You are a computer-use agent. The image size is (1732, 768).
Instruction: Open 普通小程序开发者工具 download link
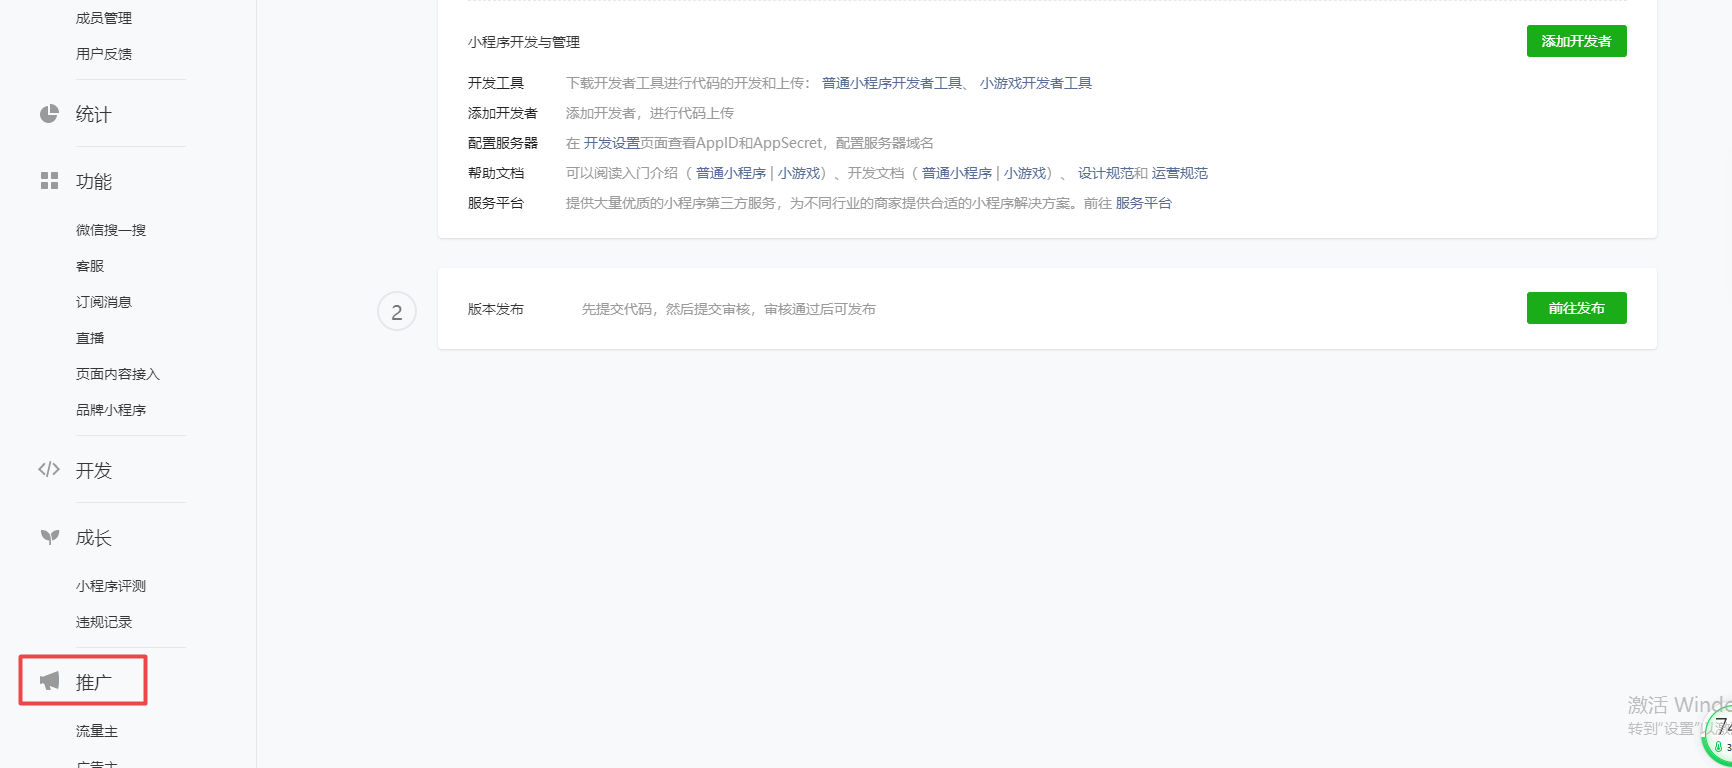pos(892,83)
